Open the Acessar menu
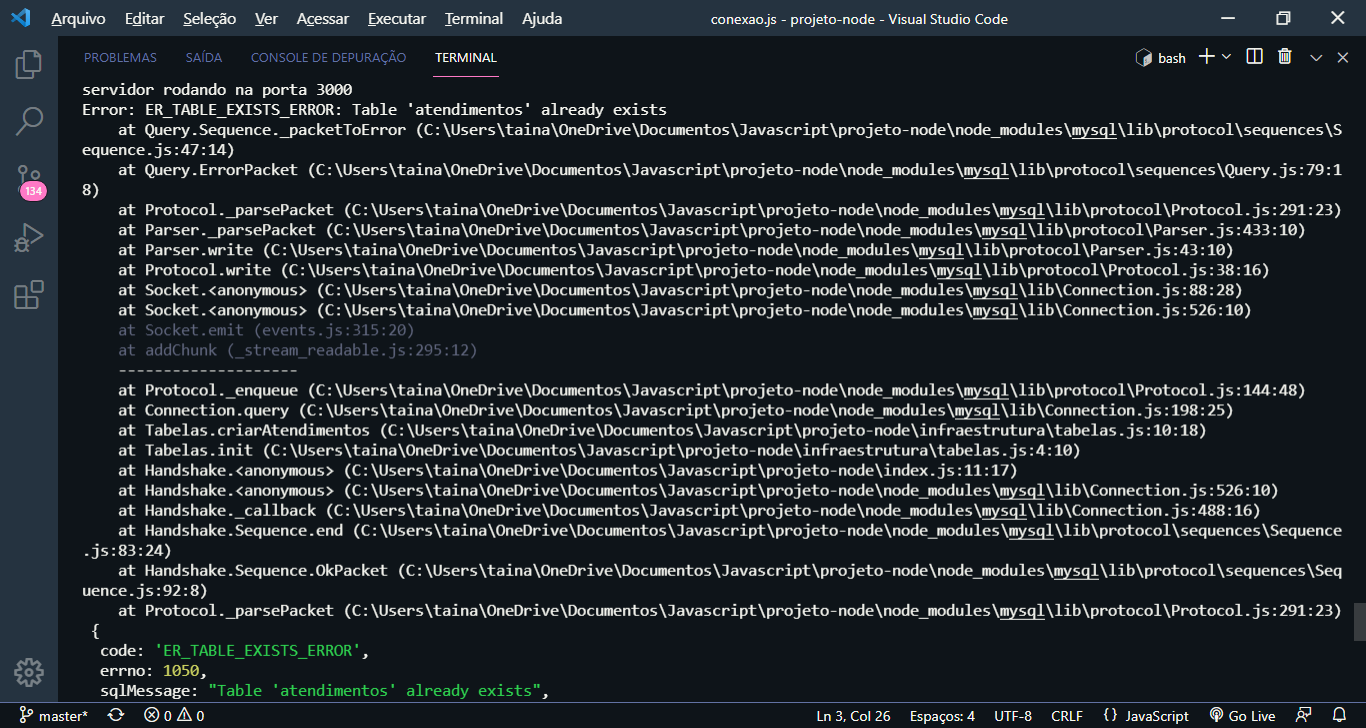This screenshot has width=1366, height=728. tap(323, 18)
